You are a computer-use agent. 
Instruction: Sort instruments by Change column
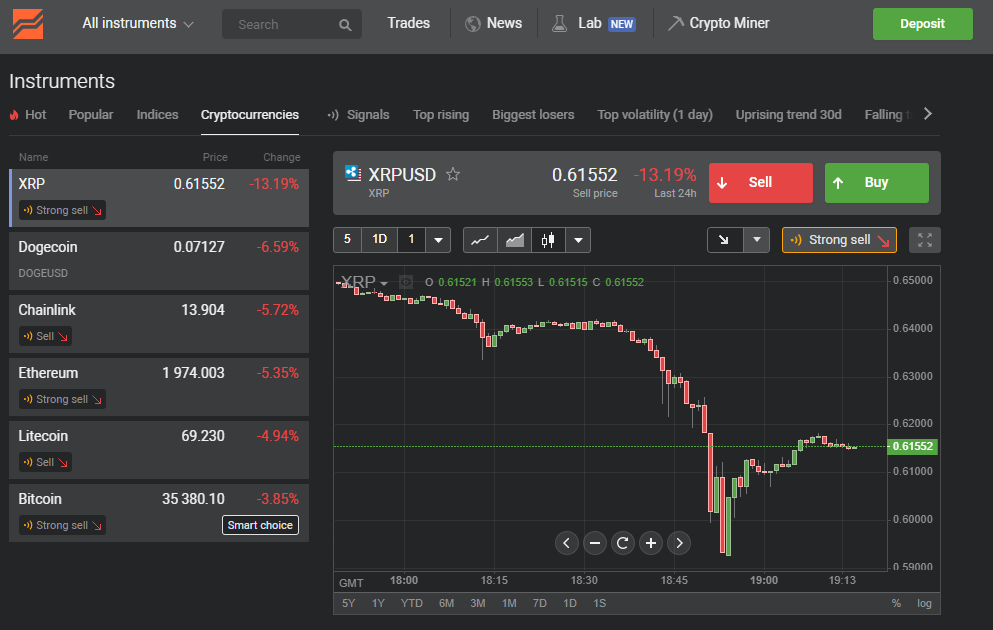[x=282, y=157]
